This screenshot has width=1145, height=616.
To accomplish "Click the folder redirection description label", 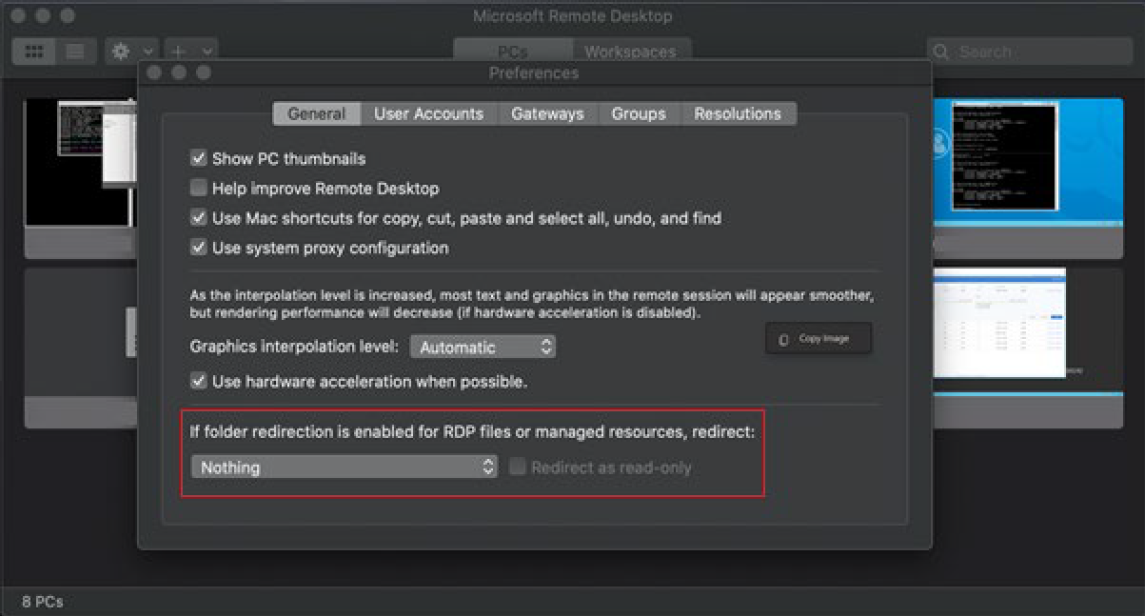I will coord(472,431).
